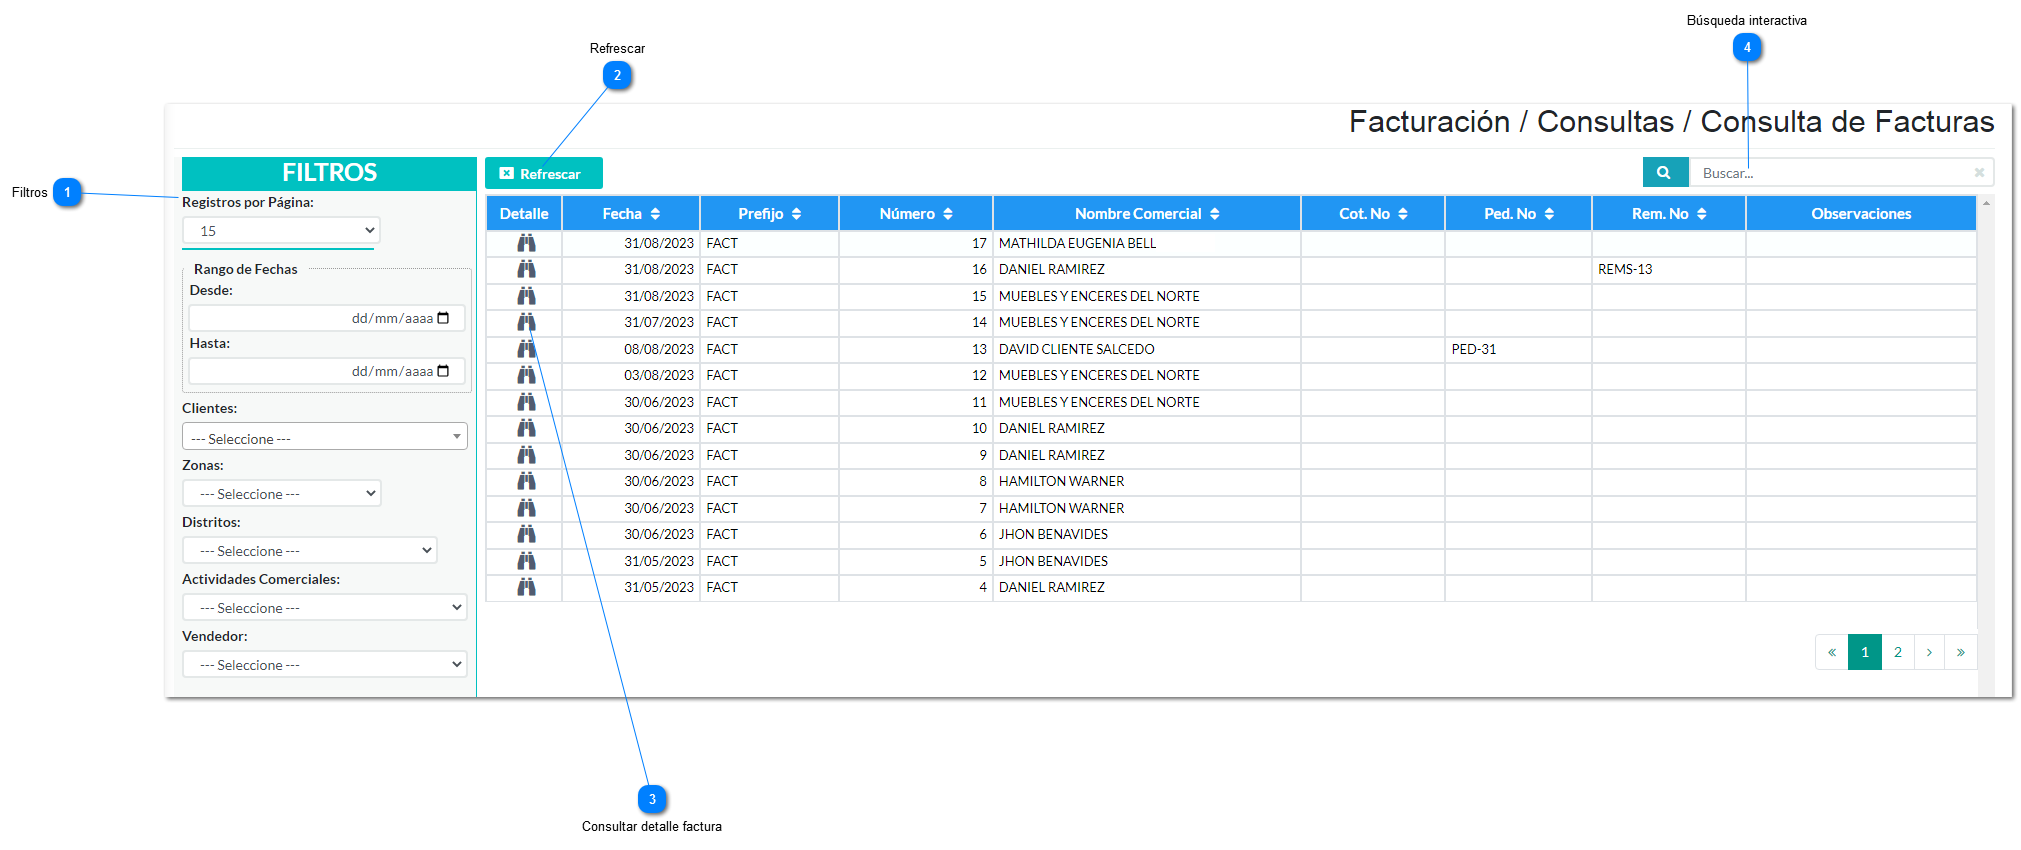Viewport: 2021px width, 850px height.
Task: Open the Distritos selection dropdown
Action: pyautogui.click(x=310, y=550)
